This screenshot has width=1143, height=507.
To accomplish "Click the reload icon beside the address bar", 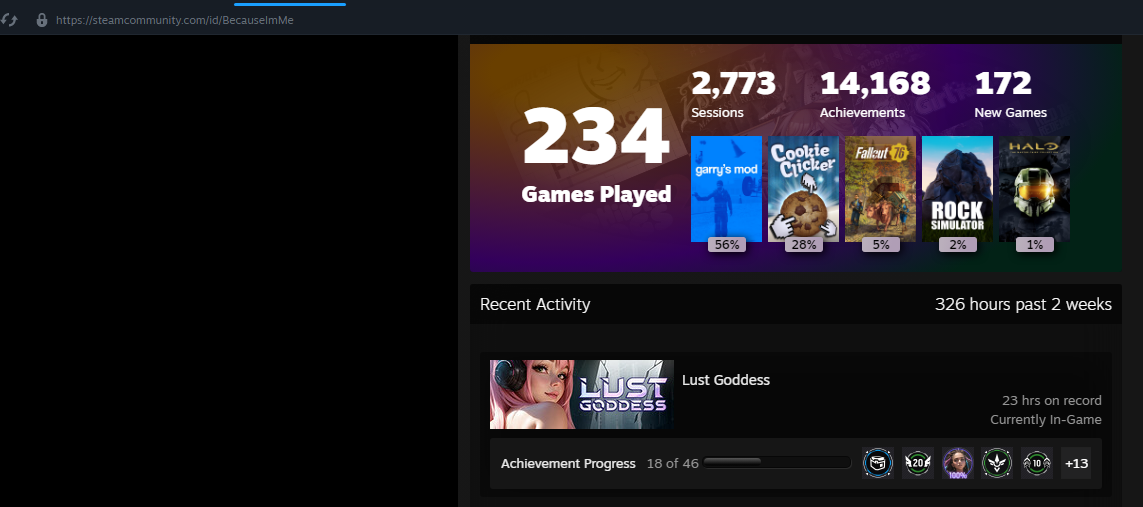I will [7, 20].
